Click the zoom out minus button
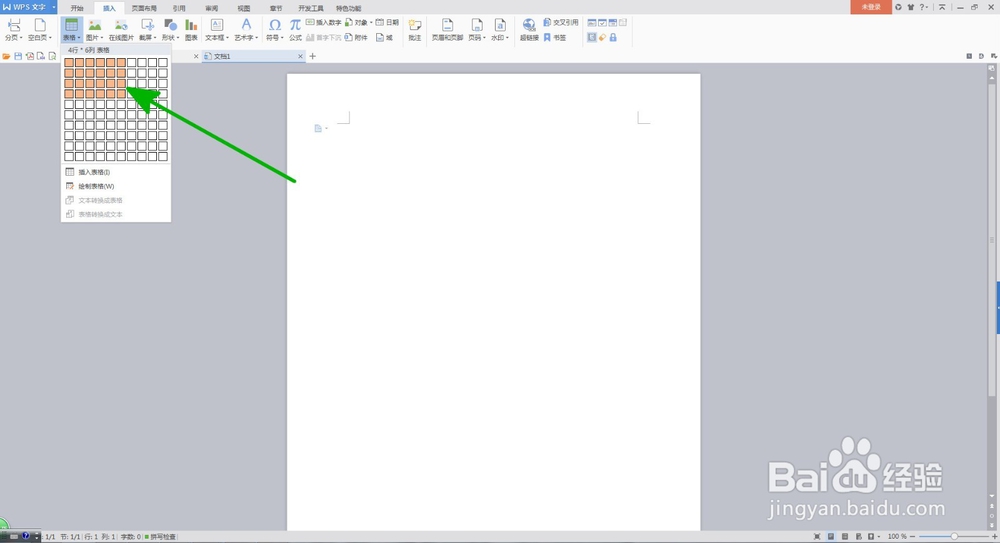 [912, 537]
